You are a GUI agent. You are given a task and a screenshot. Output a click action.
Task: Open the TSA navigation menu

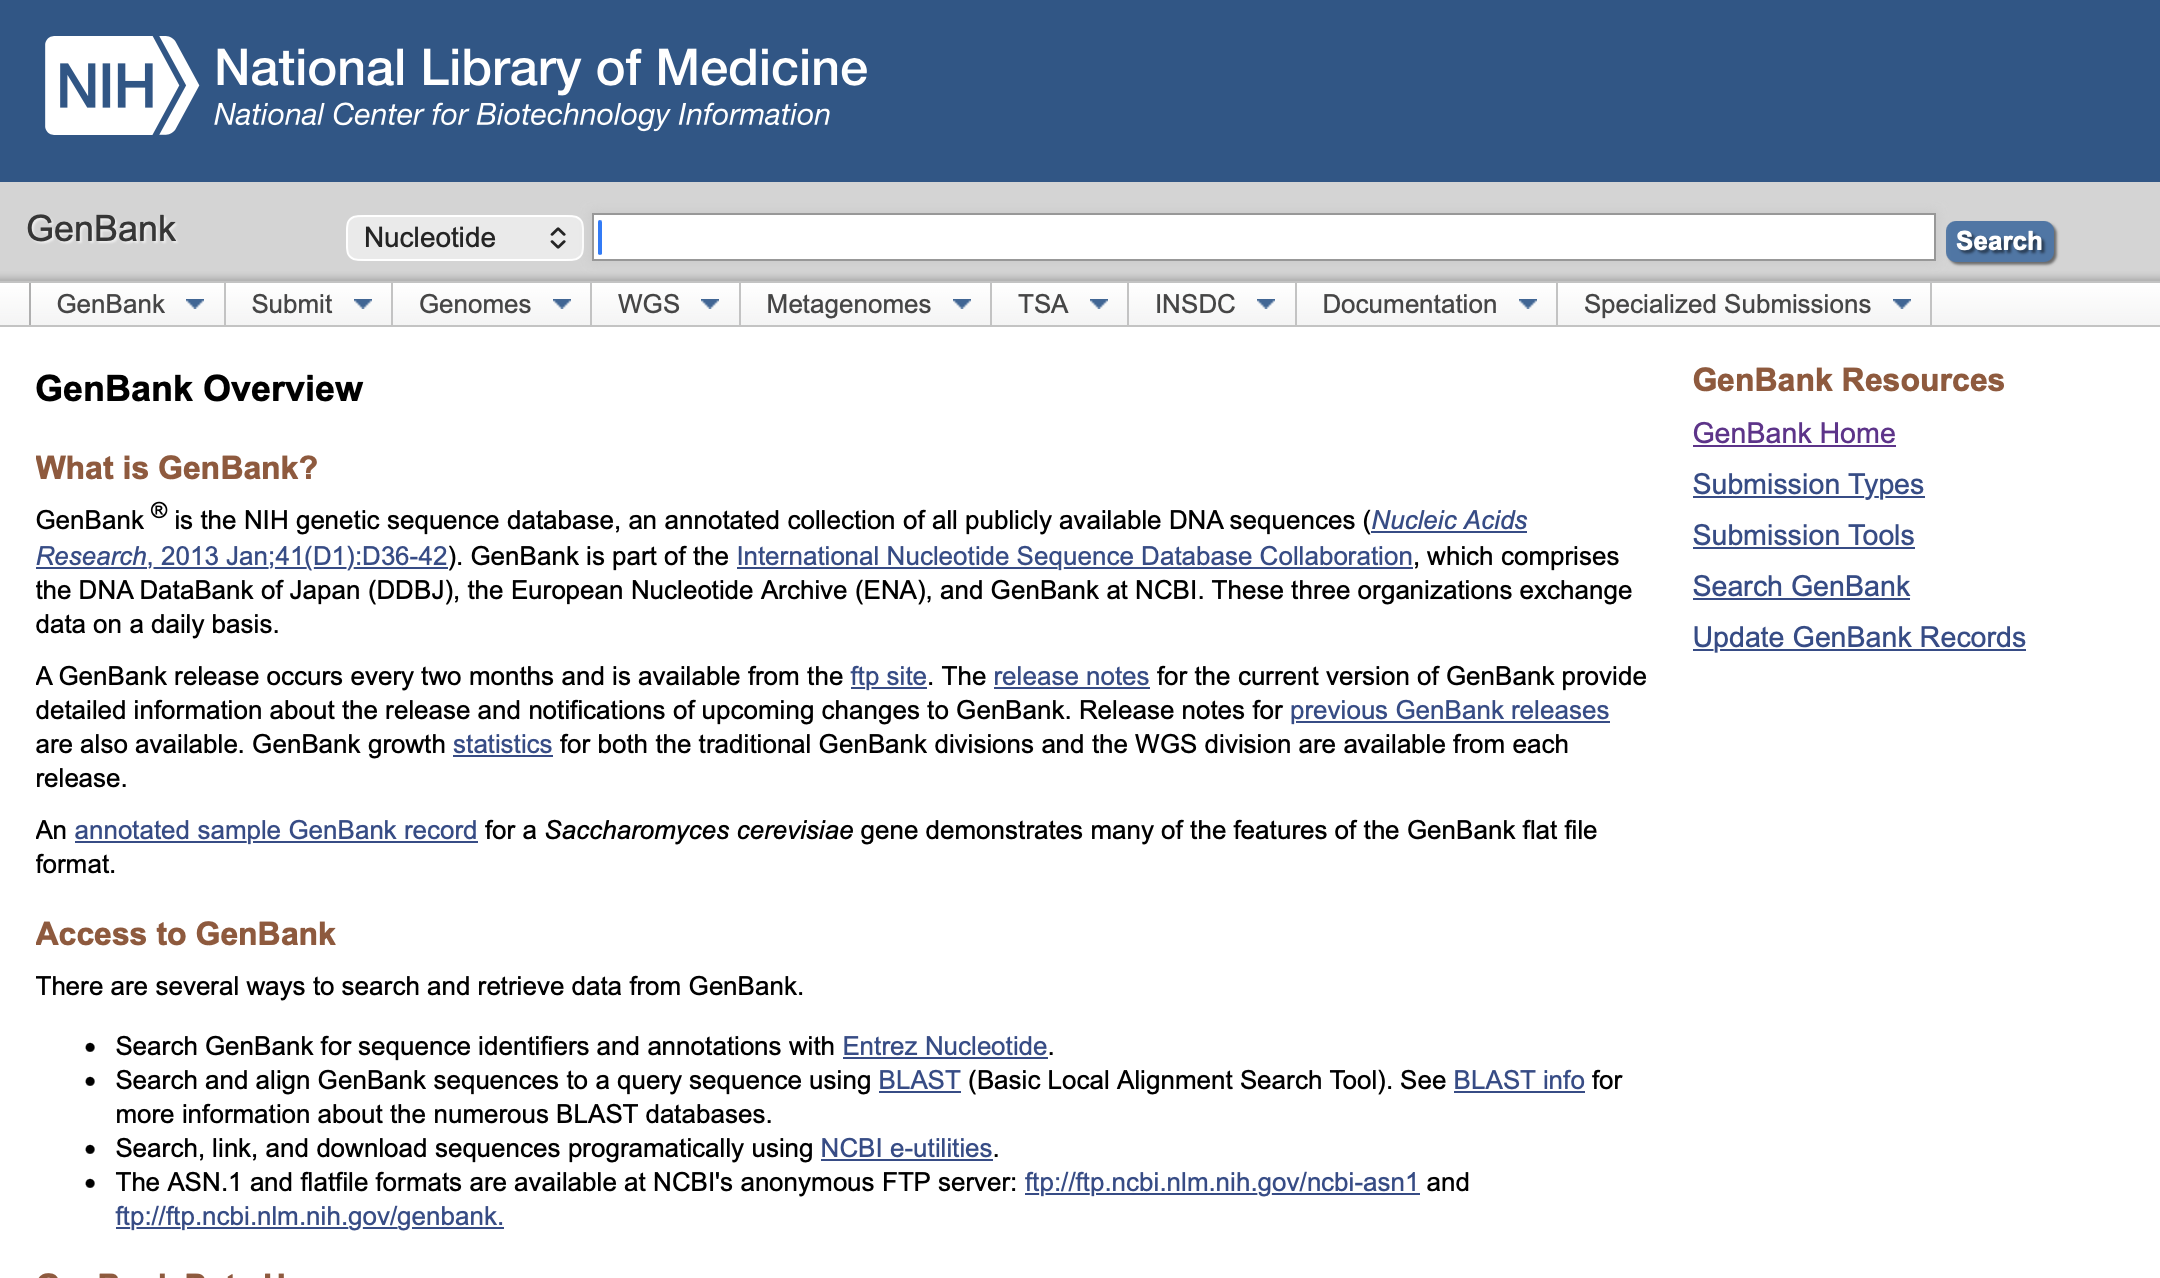pyautogui.click(x=1043, y=304)
